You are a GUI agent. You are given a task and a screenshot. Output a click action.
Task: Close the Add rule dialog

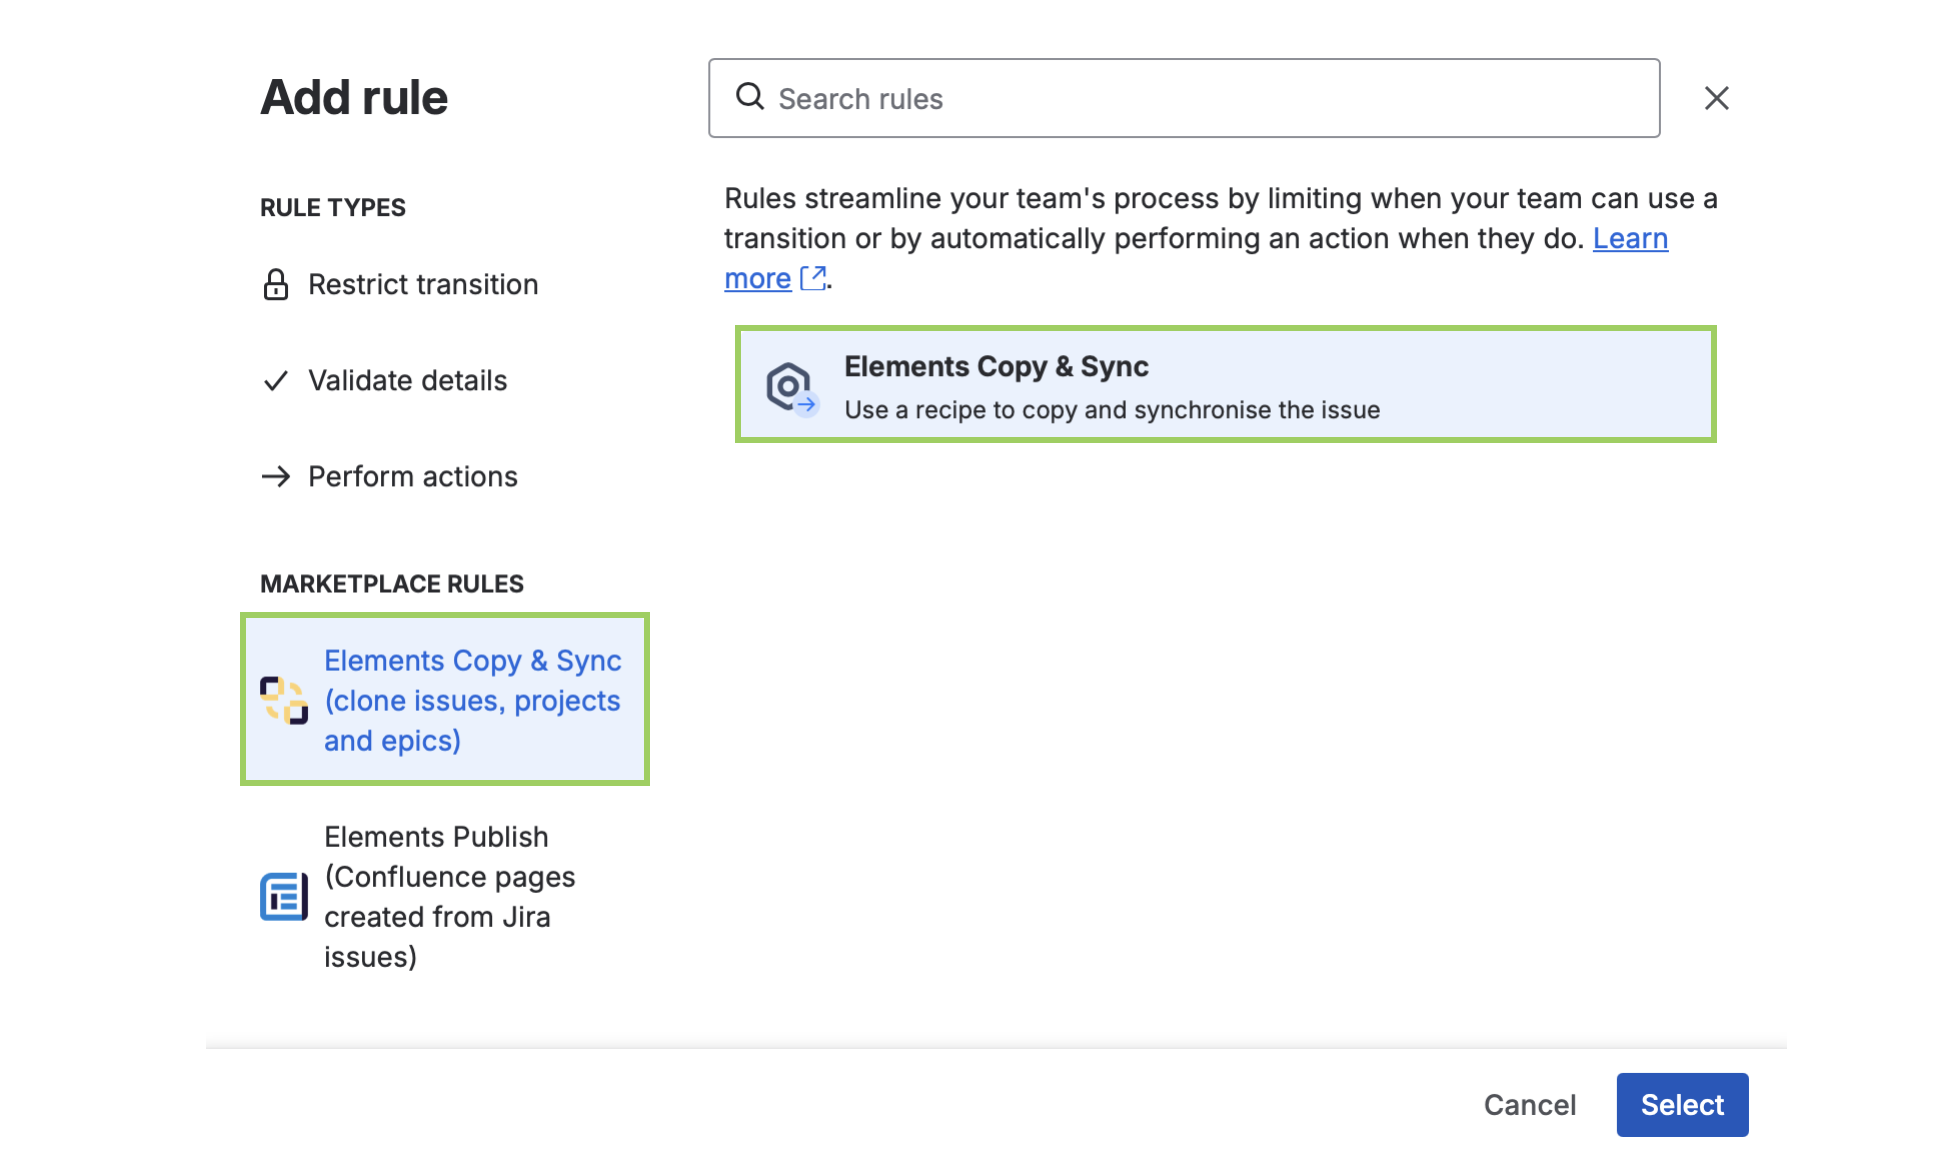[1716, 98]
